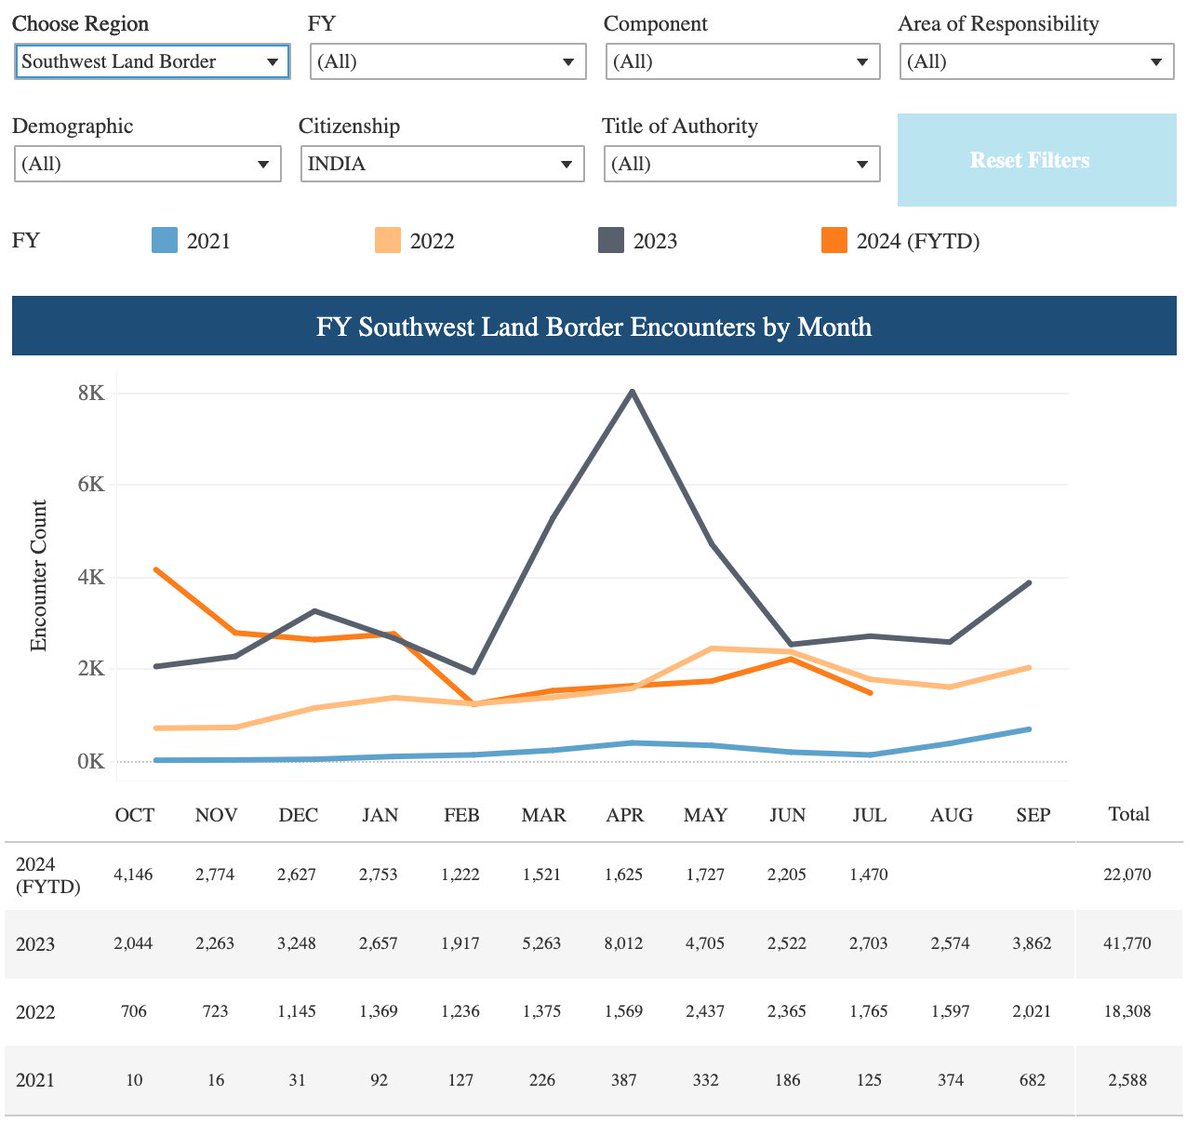The width and height of the screenshot is (1200, 1122).
Task: Click the 1,222 cell for February 2024
Action: pos(460,874)
